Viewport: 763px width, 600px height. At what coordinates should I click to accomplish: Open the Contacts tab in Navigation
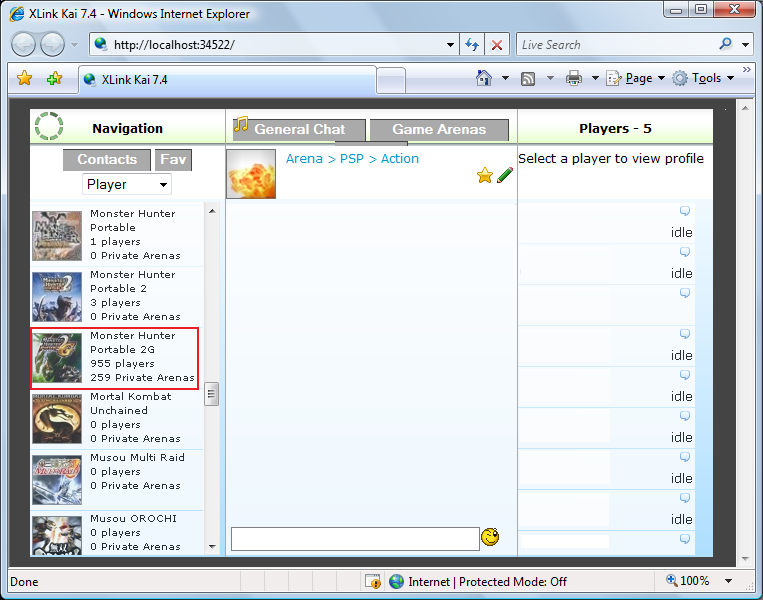point(107,160)
